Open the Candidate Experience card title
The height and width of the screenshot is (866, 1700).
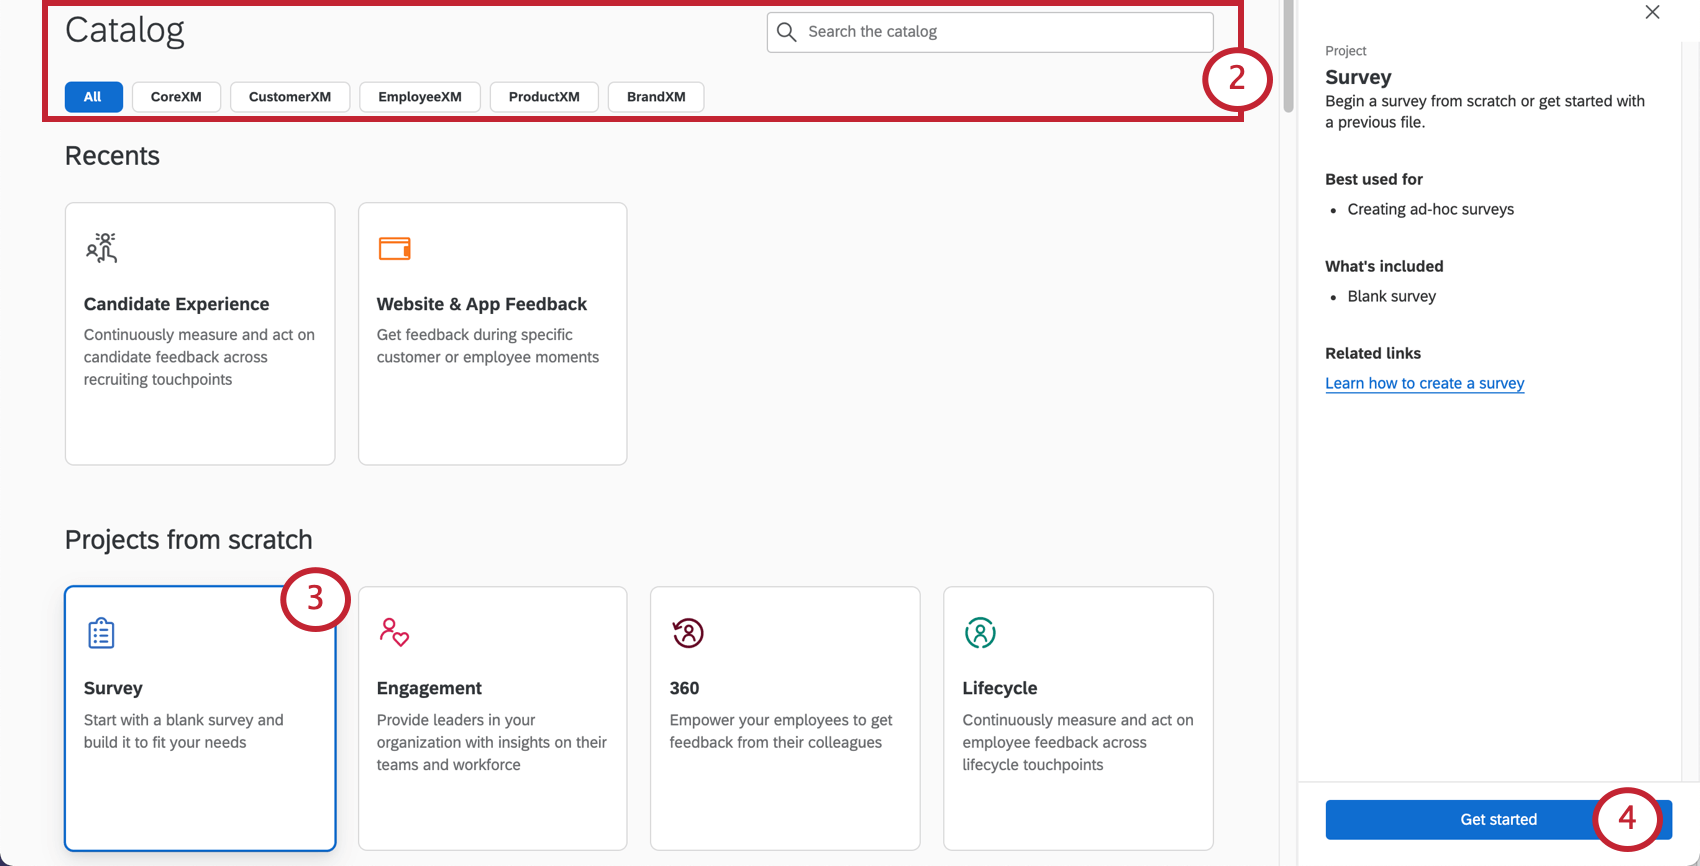tap(176, 304)
